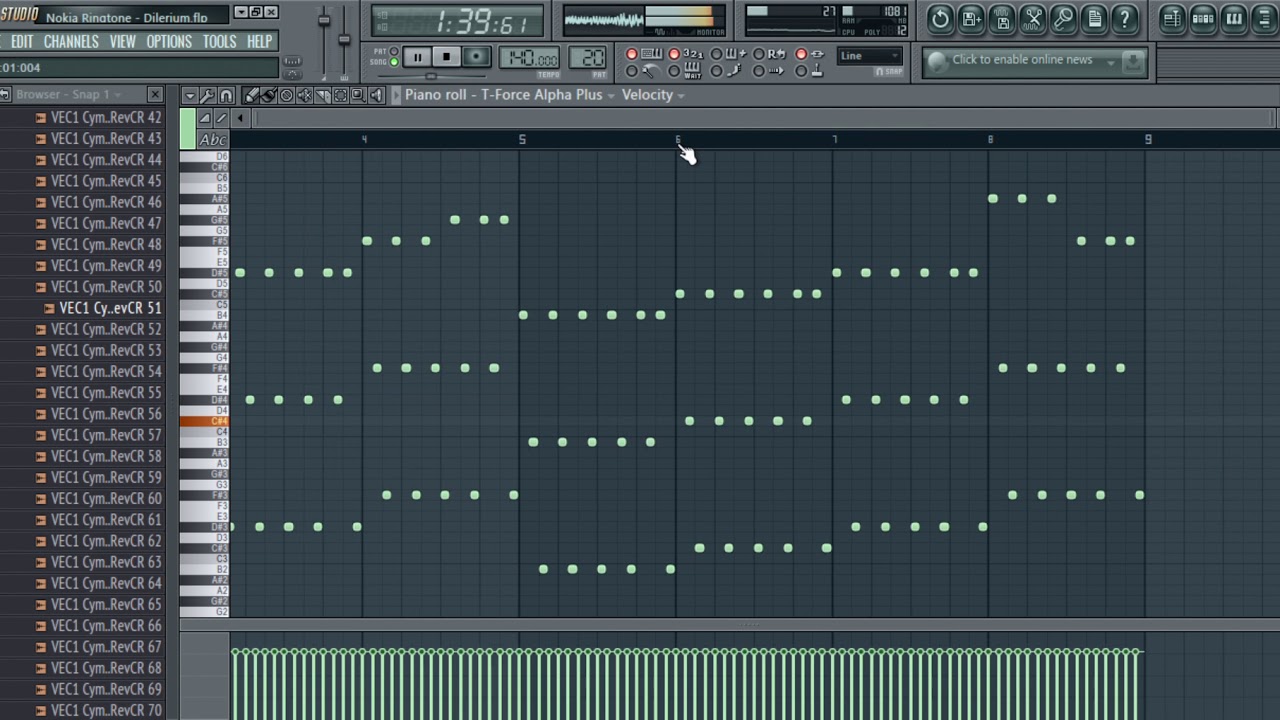Viewport: 1280px width, 720px height.
Task: Open the piano roll wrench tools menu
Action: click(207, 95)
